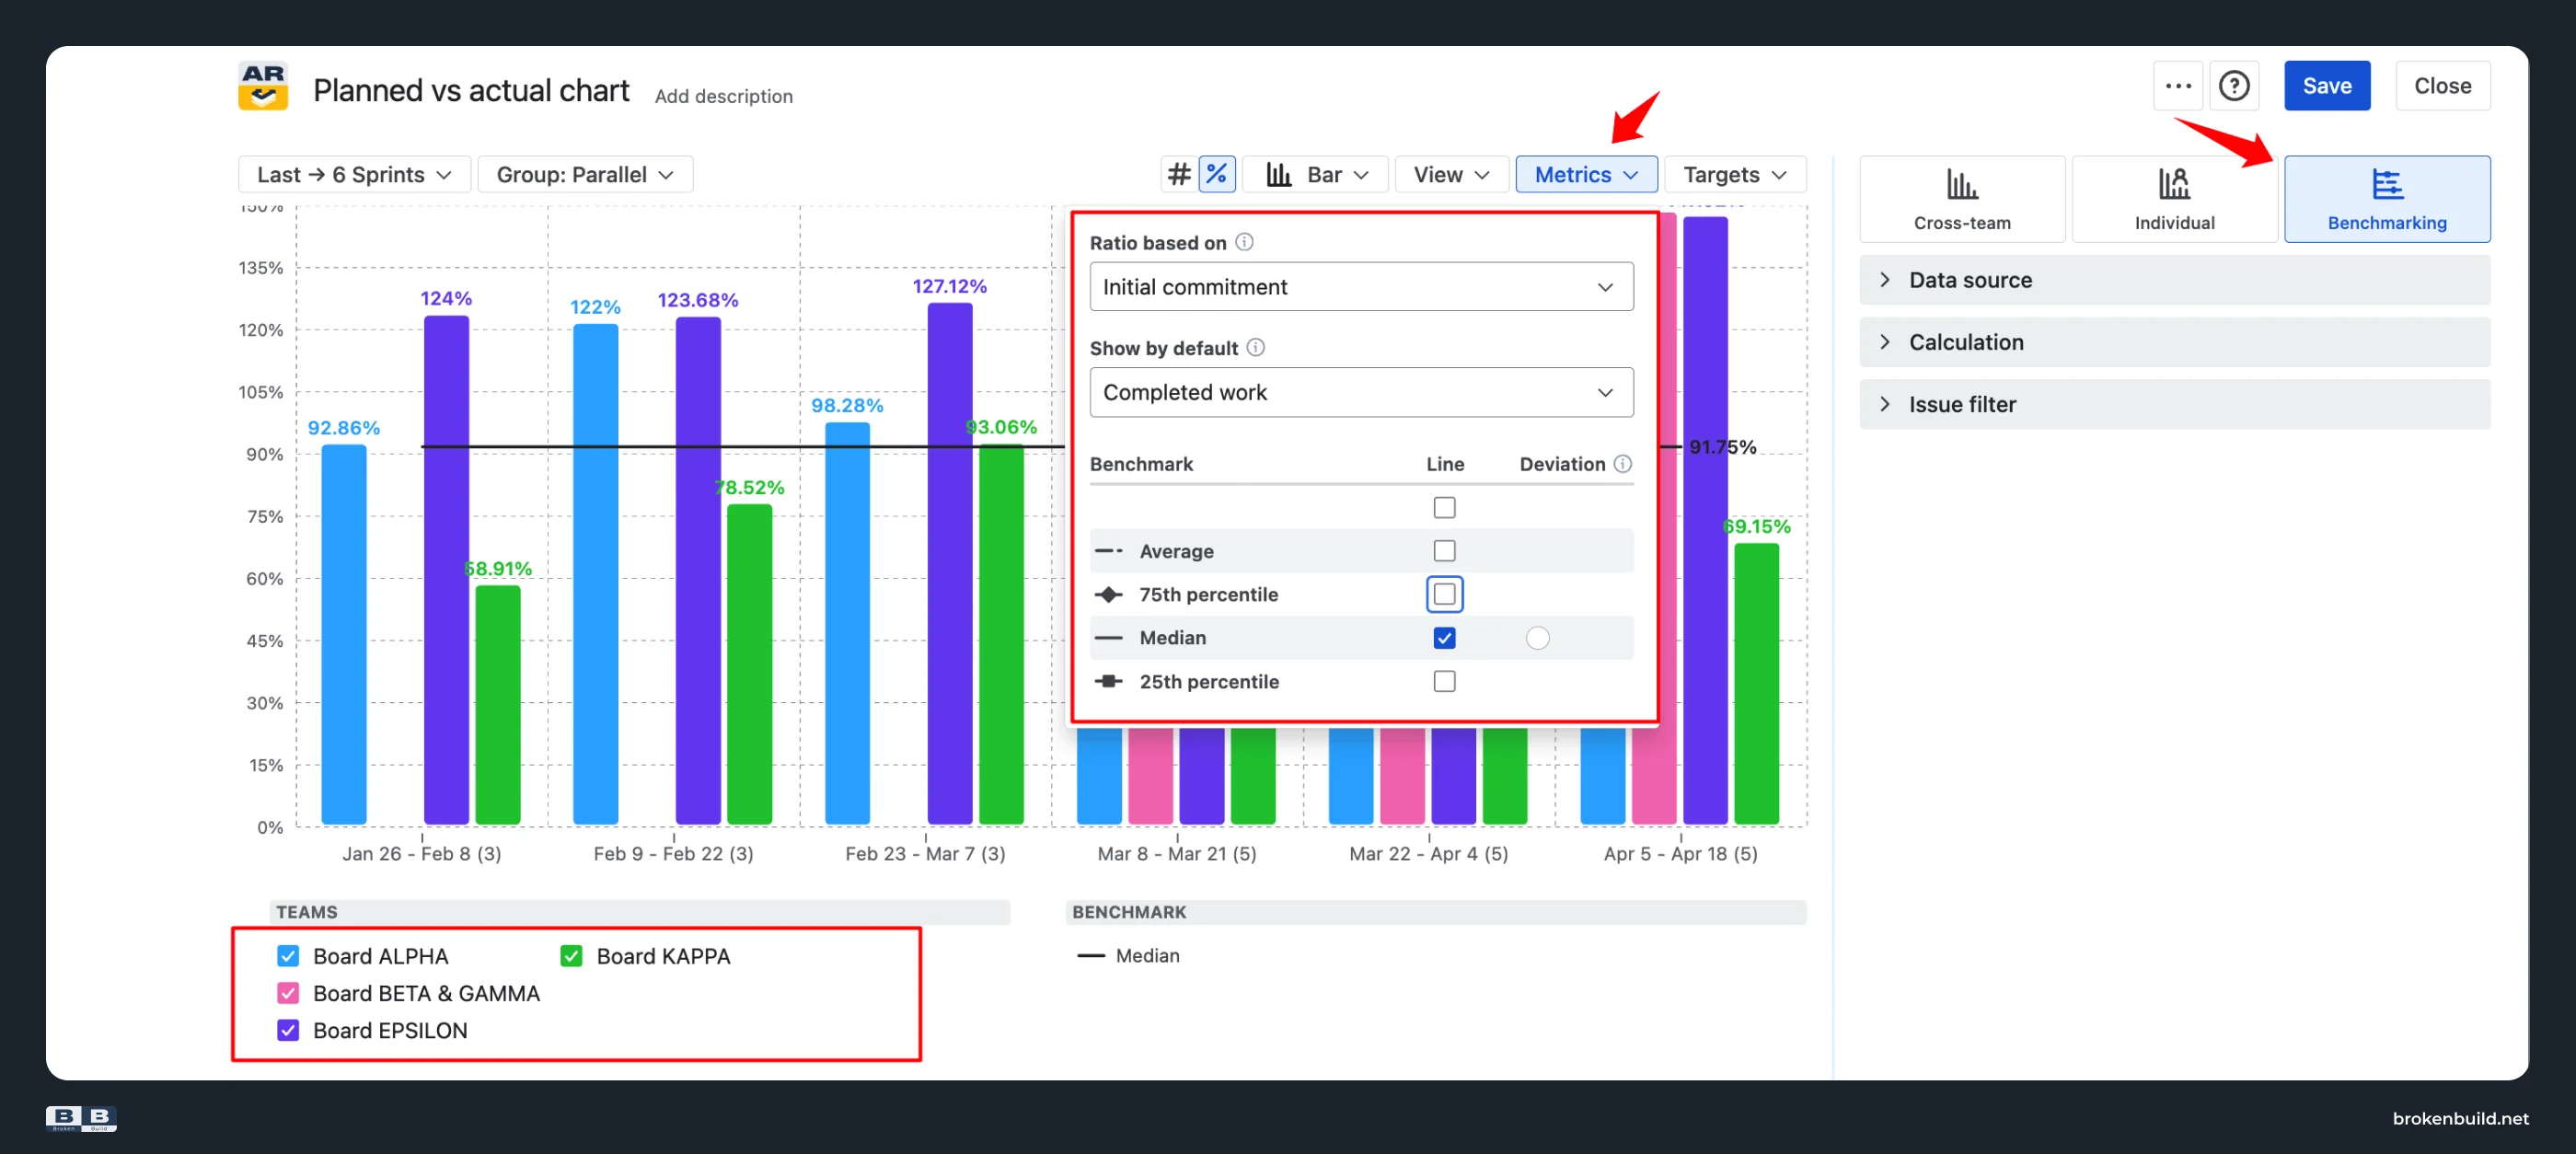
Task: Click the Apr 5 - Apr 18 (5) axis label
Action: 1680,853
